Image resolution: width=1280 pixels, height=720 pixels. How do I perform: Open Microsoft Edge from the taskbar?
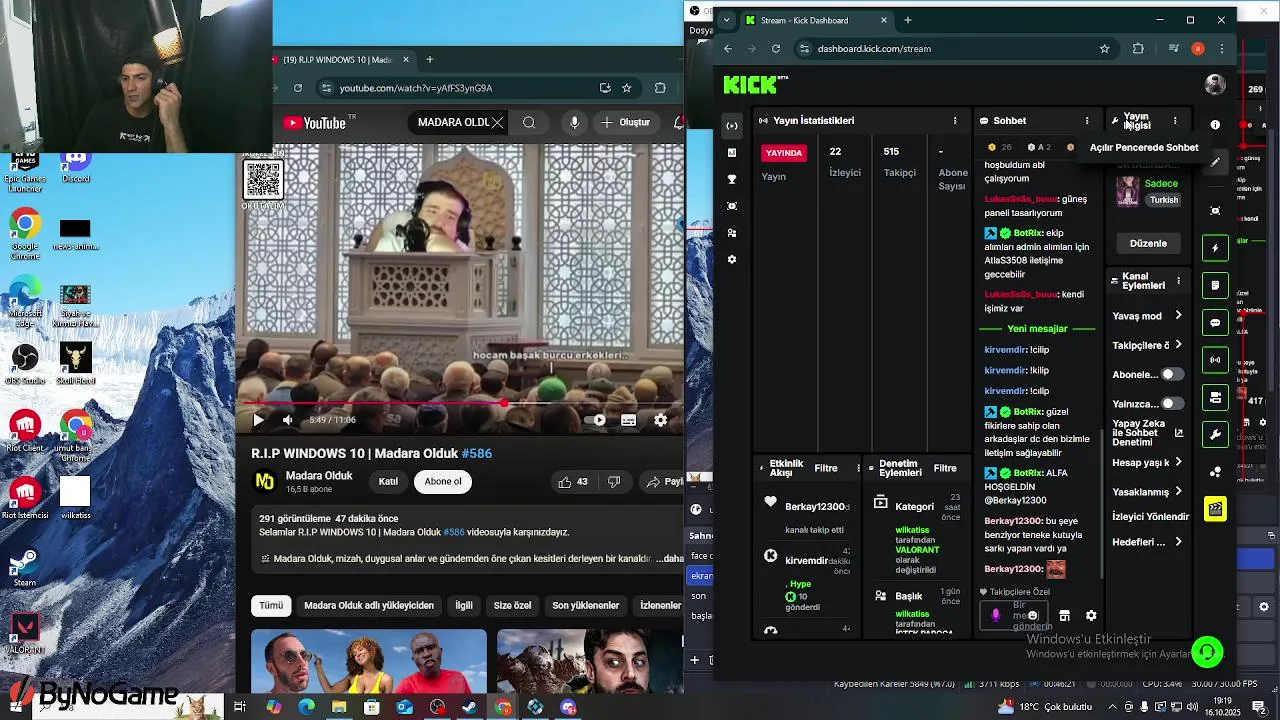306,707
